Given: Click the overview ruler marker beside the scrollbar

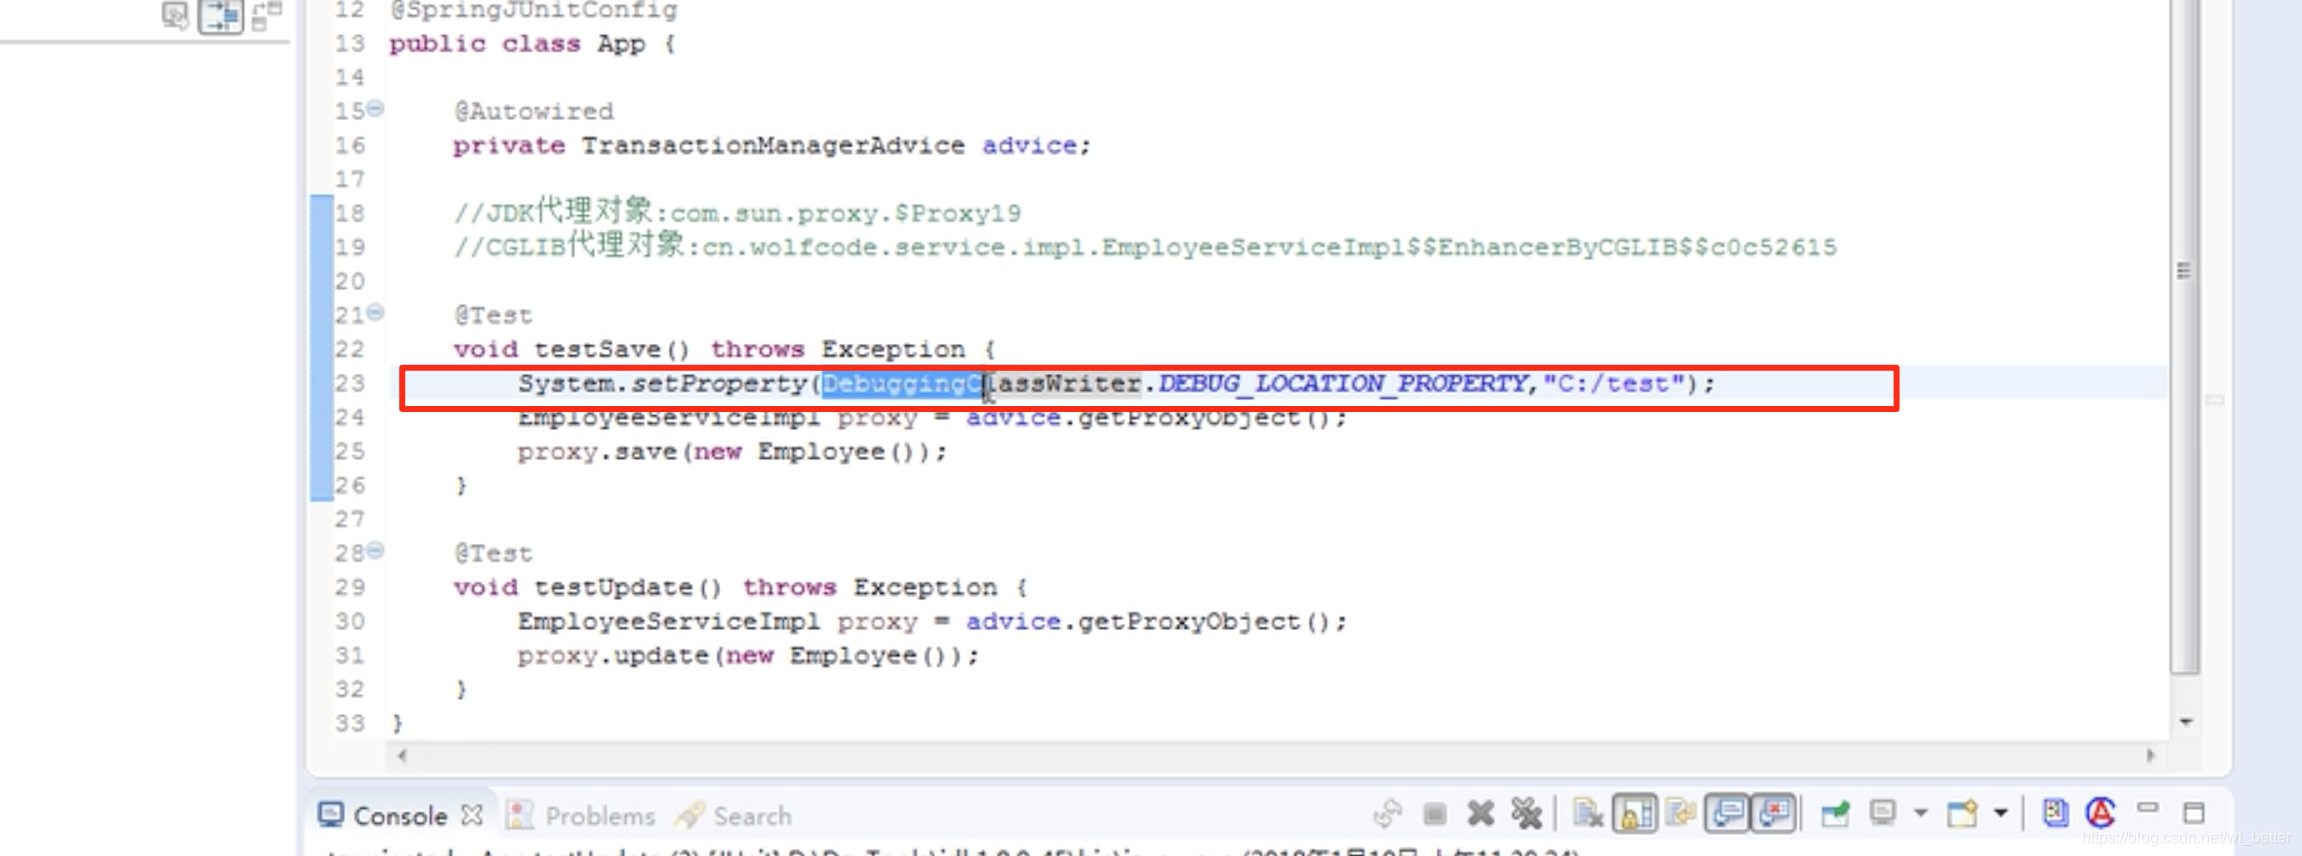Looking at the screenshot, I should coord(2215,400).
